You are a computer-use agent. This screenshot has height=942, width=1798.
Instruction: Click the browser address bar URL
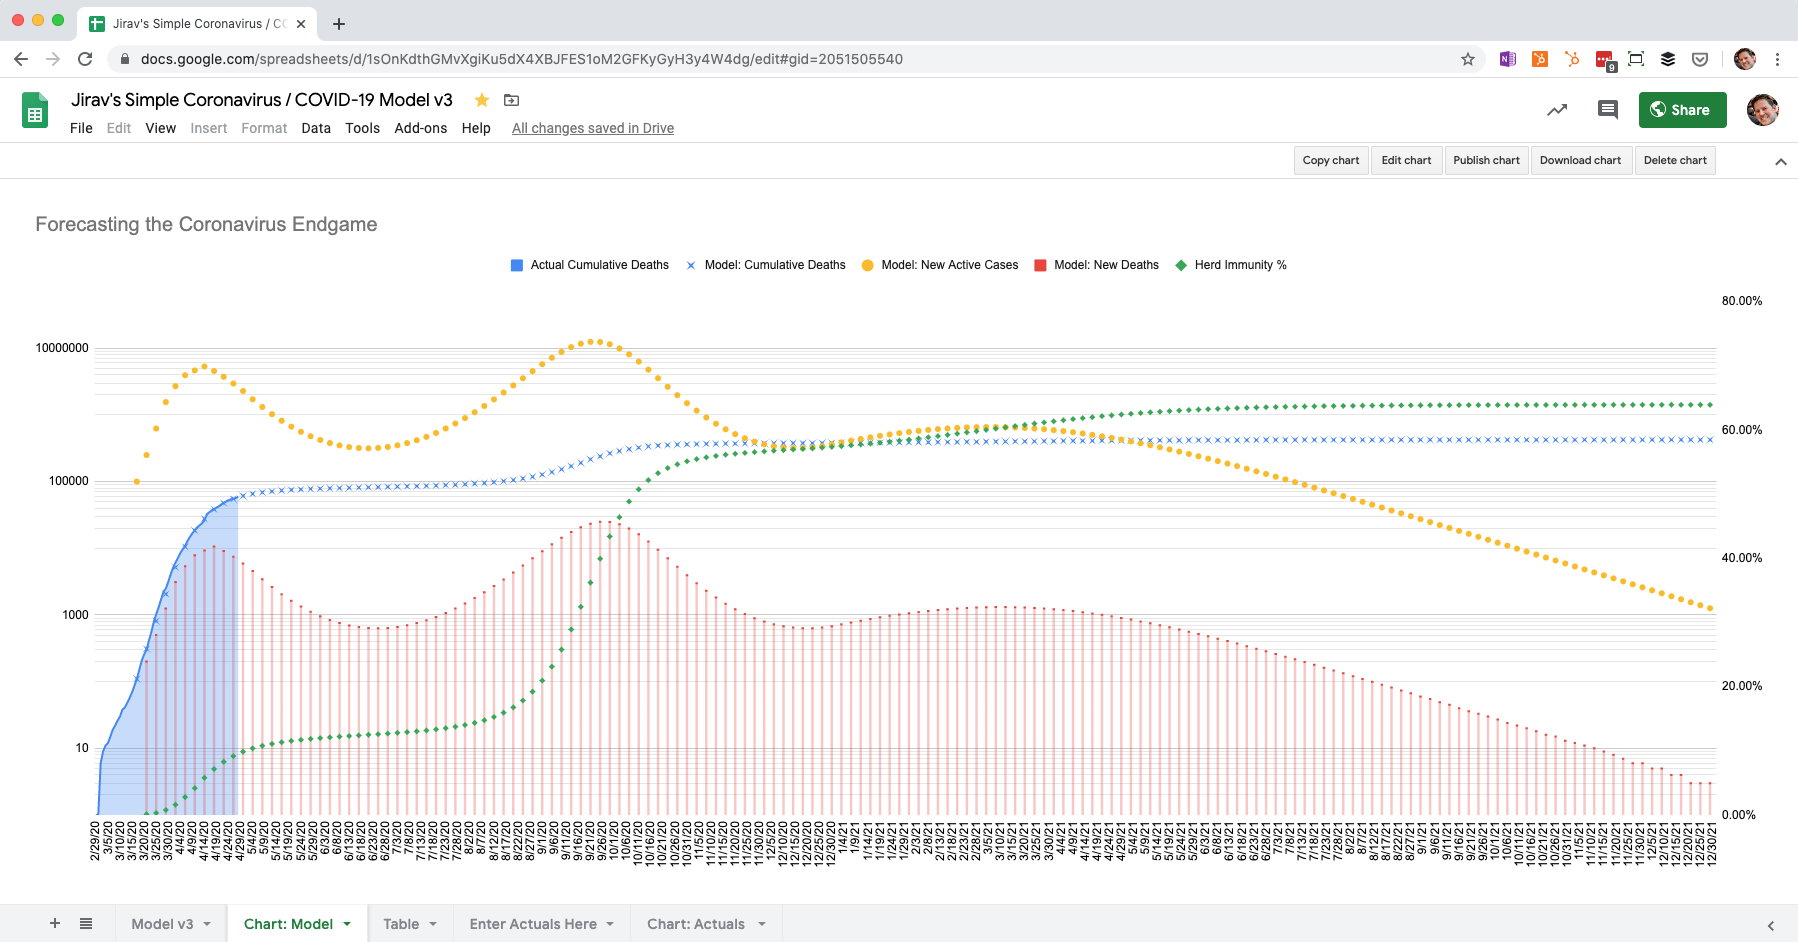point(520,59)
